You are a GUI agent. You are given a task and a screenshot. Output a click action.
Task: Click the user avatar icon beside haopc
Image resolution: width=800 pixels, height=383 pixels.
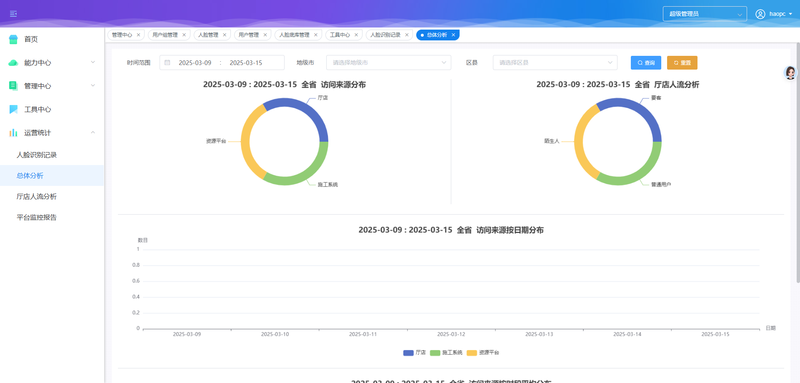tap(760, 14)
